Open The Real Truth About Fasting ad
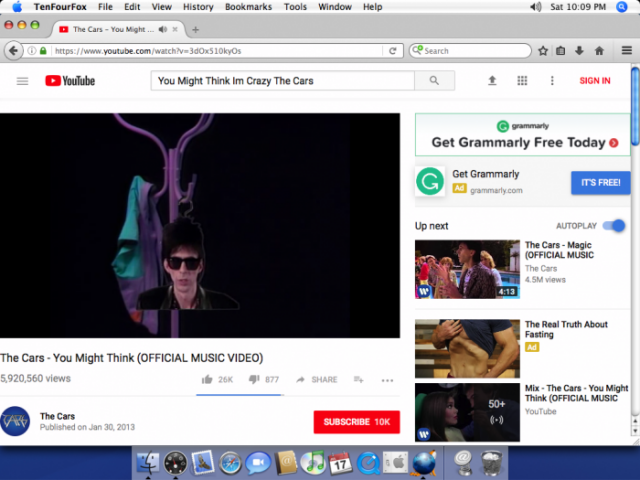 pyautogui.click(x=566, y=329)
